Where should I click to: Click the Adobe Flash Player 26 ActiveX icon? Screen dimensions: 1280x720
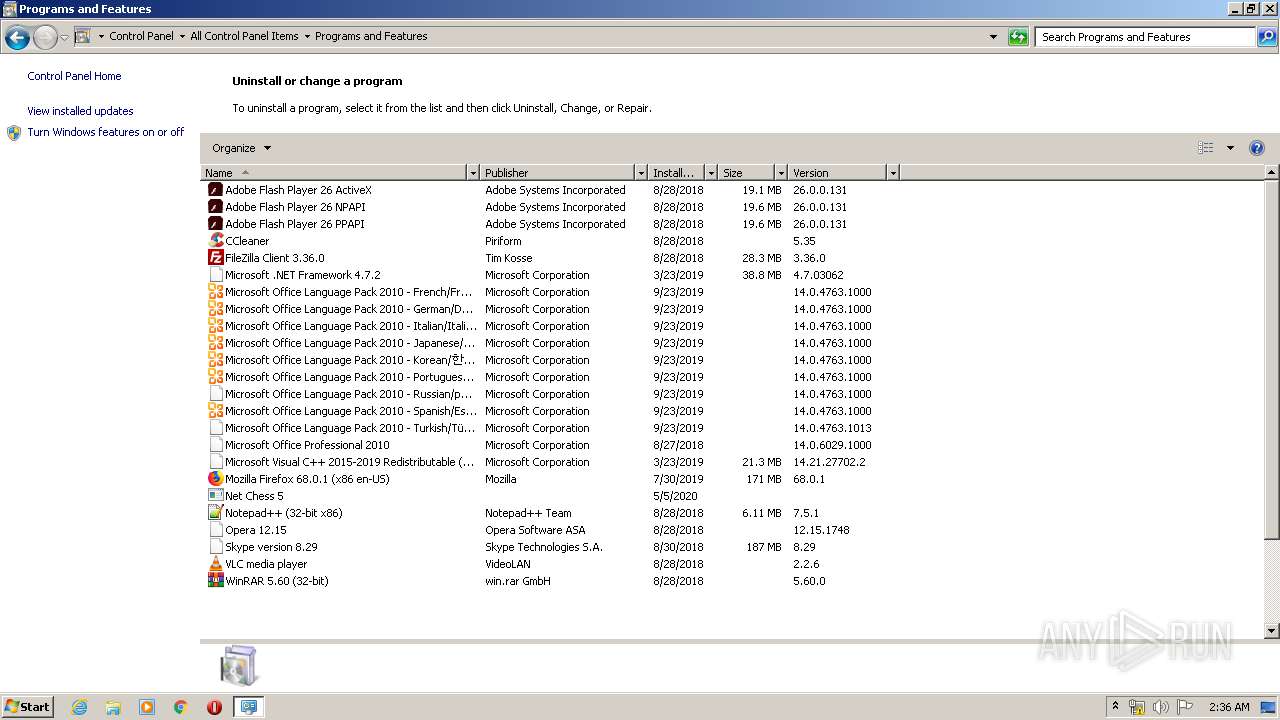[215, 190]
